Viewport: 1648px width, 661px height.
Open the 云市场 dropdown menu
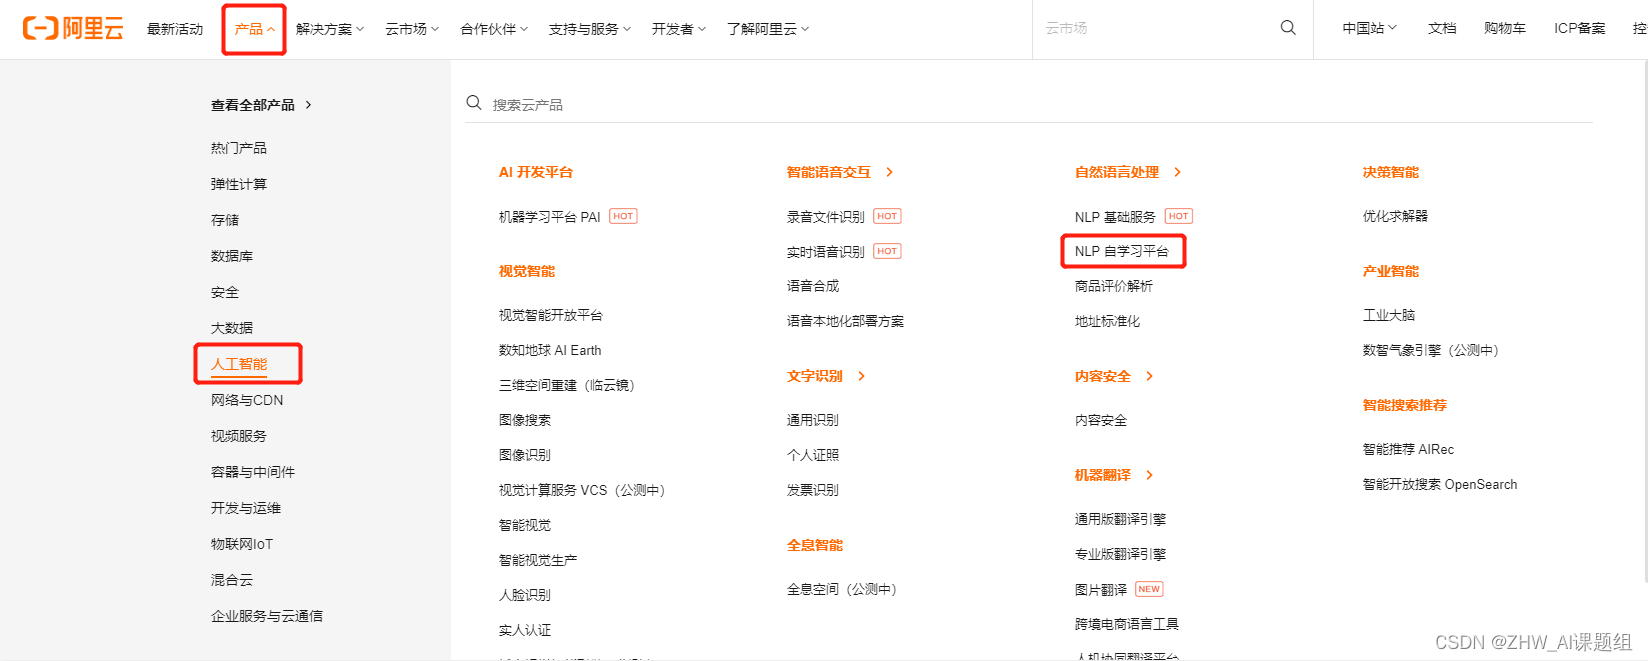(x=412, y=29)
